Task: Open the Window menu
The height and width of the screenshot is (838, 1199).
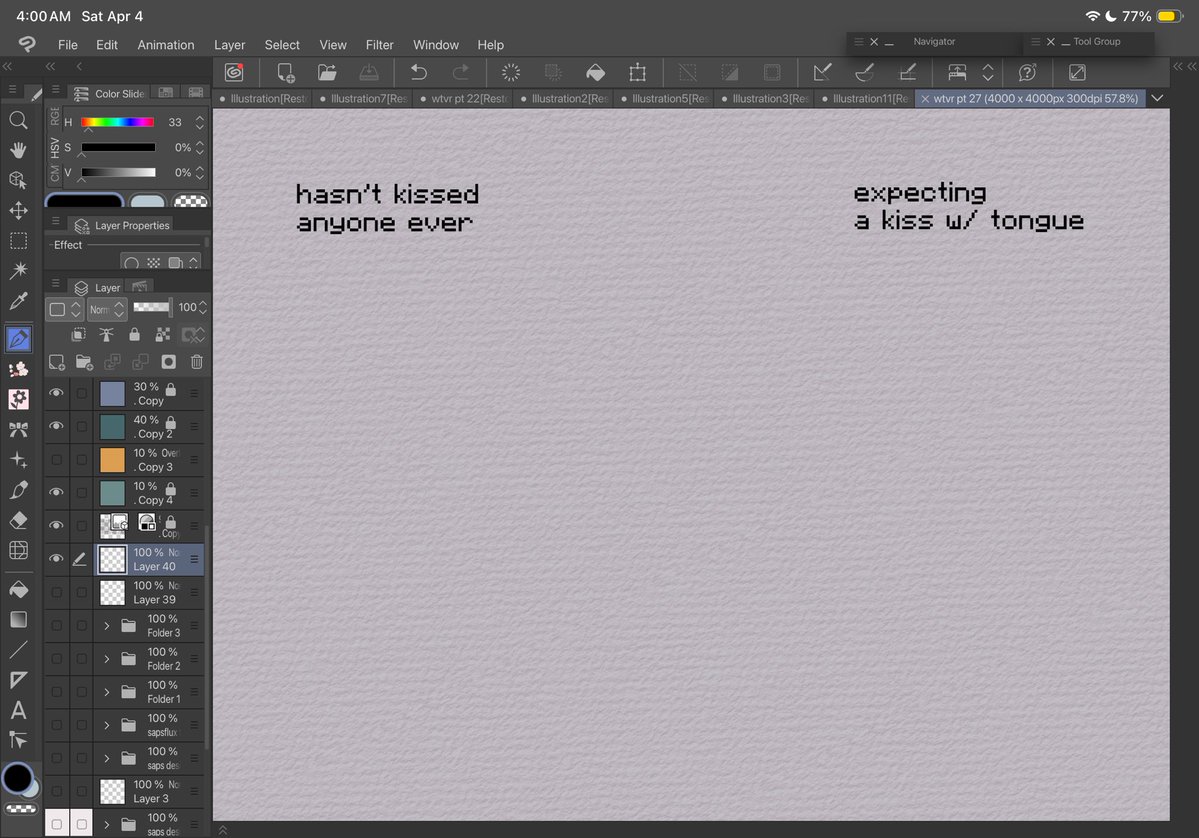Action: [436, 45]
